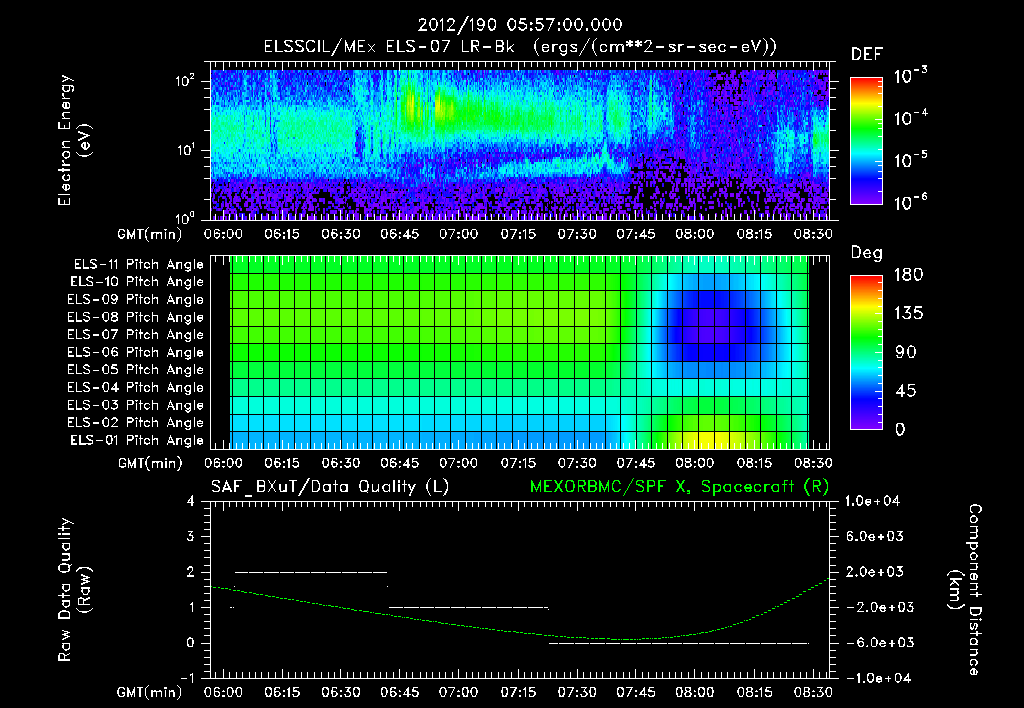Image resolution: width=1024 pixels, height=708 pixels.
Task: Click the ELS-01 Pitch Angle row label
Action: tap(137, 440)
